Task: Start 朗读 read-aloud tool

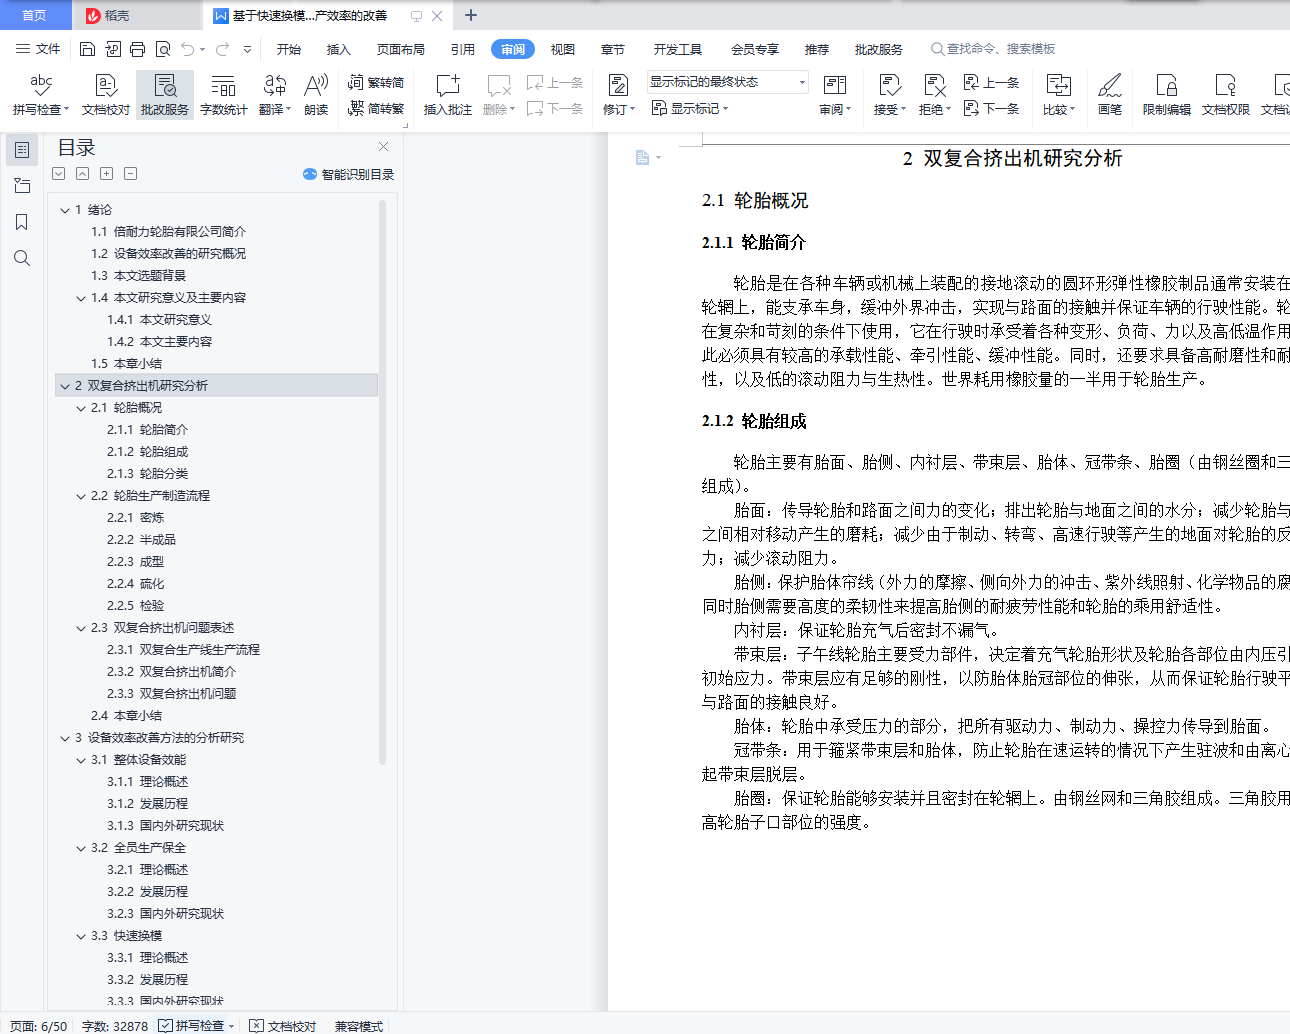Action: [316, 95]
